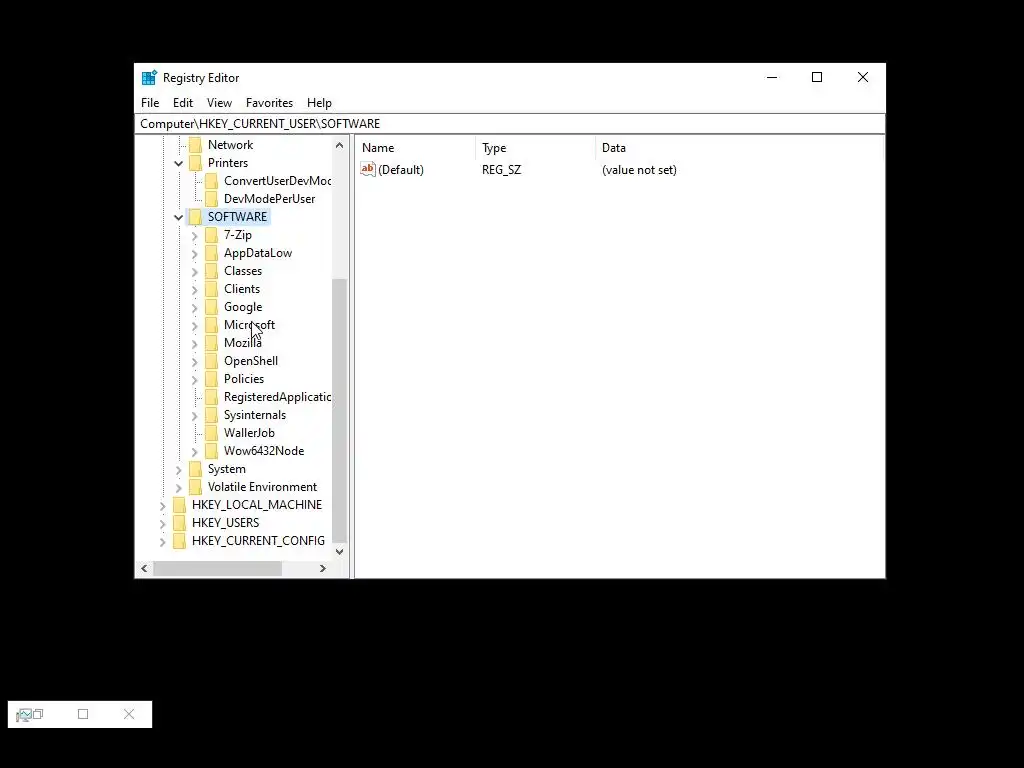Click the Google folder icon
Screen dimensions: 1024x768
[x=212, y=307]
